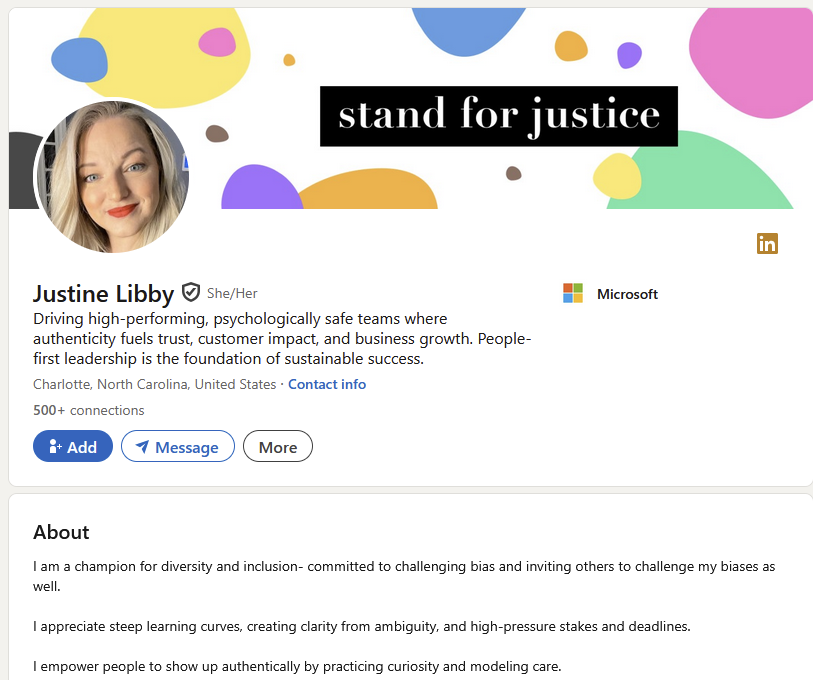Click the "stand for justice" banner text
The height and width of the screenshot is (680, 813).
(x=499, y=116)
